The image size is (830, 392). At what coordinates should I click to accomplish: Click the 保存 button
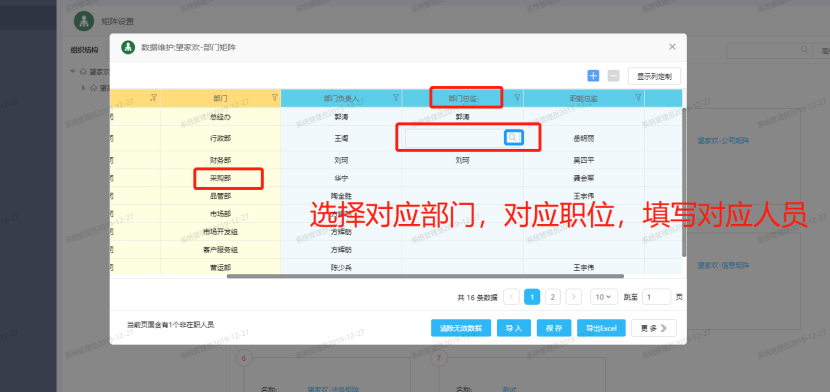(554, 328)
